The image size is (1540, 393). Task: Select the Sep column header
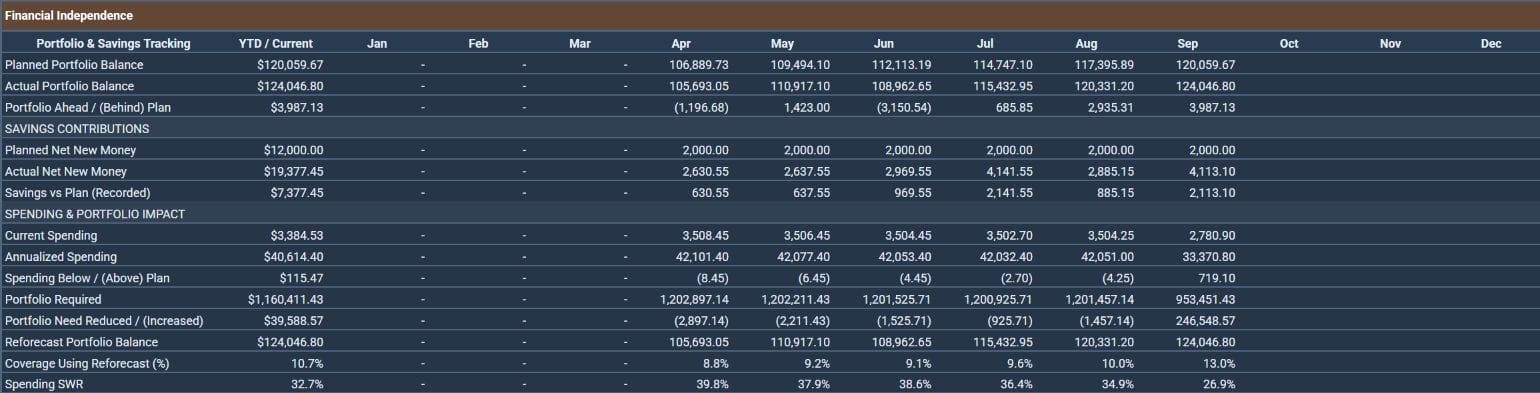1188,44
